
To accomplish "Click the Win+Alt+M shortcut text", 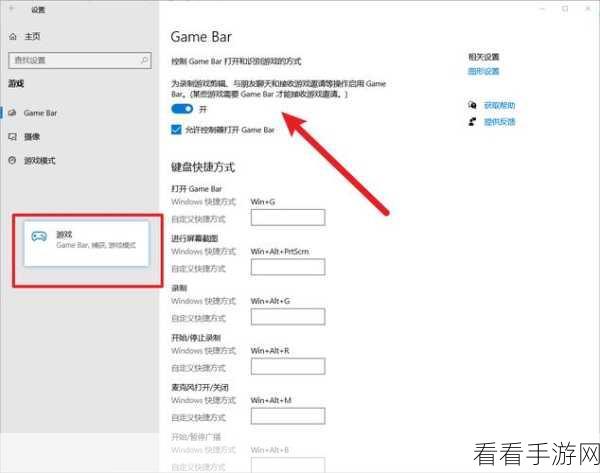I will (271, 400).
